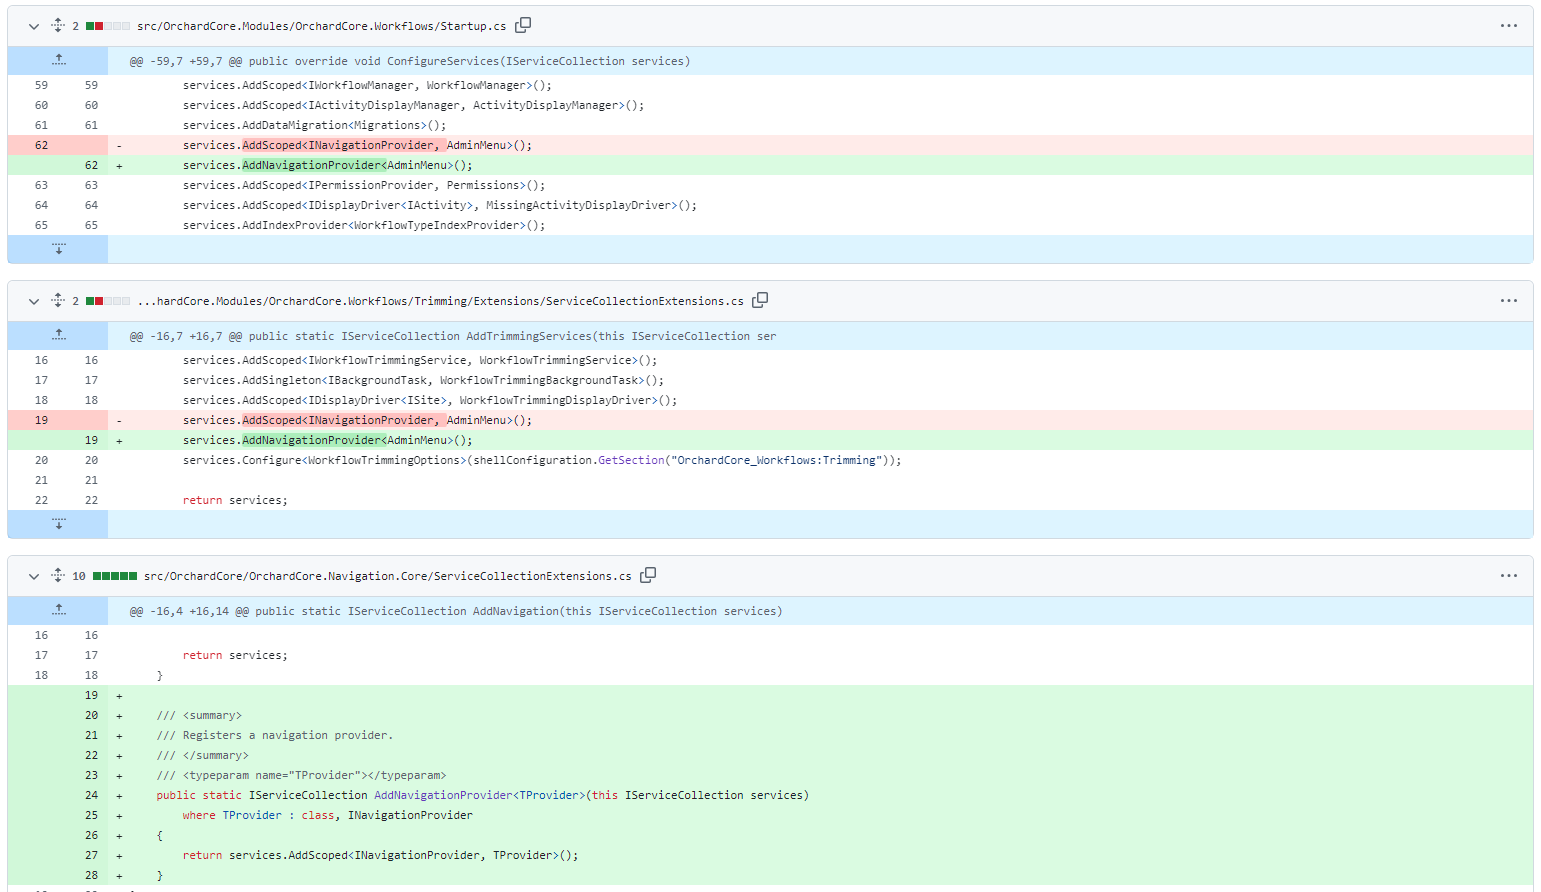This screenshot has width=1541, height=892.
Task: Click the ConfigureServices hunk header text
Action: 410,61
